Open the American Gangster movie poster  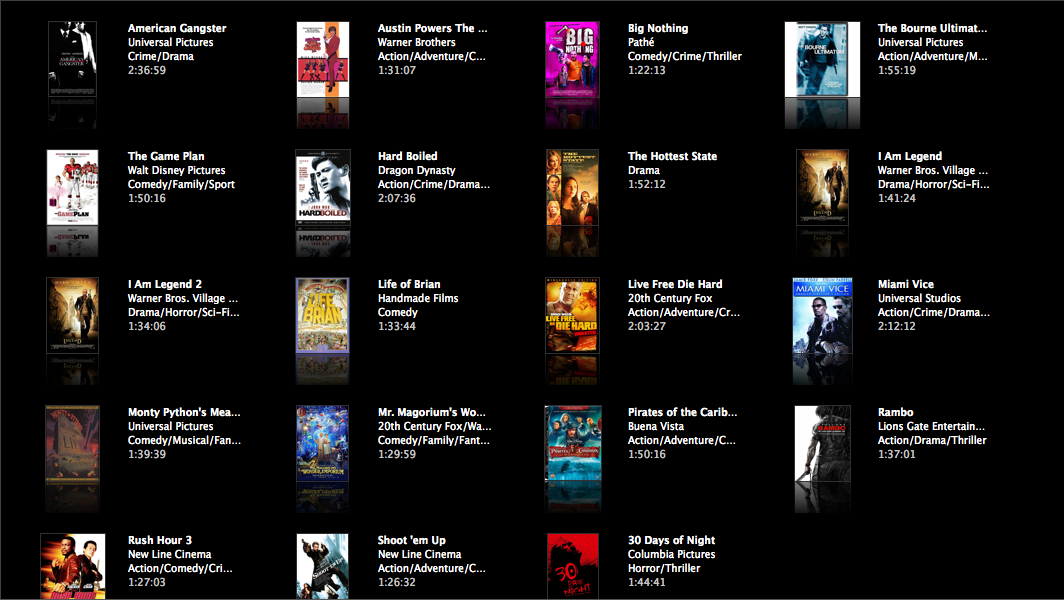pyautogui.click(x=72, y=60)
